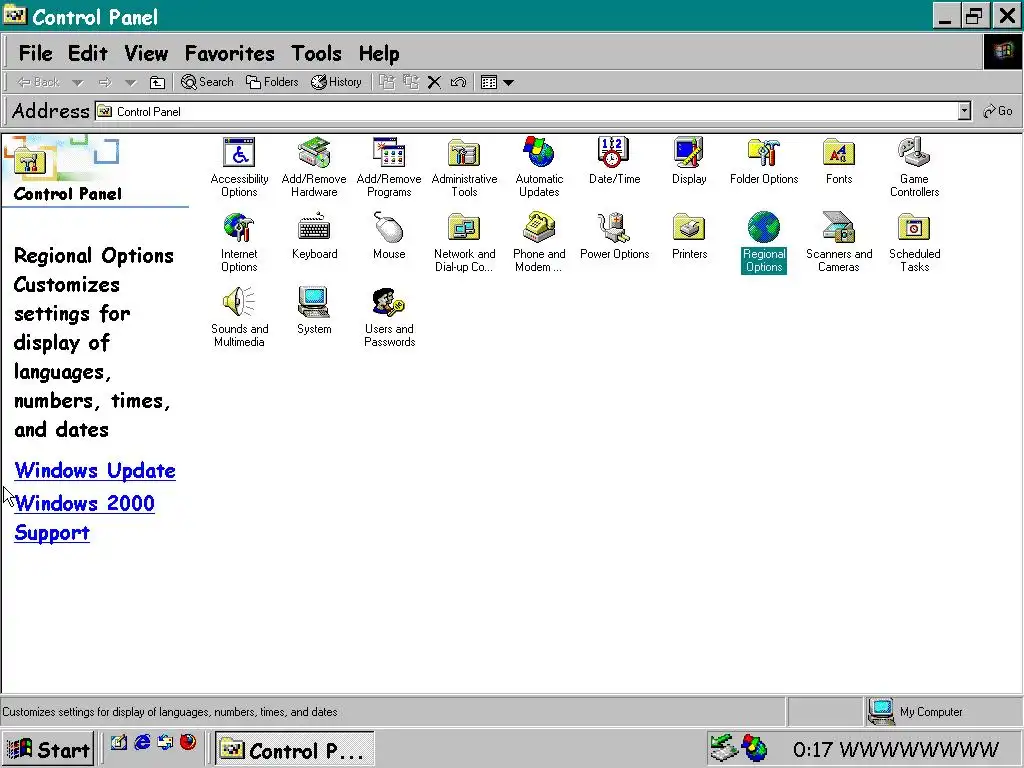
Task: Click the Forward arrow button
Action: (x=105, y=83)
